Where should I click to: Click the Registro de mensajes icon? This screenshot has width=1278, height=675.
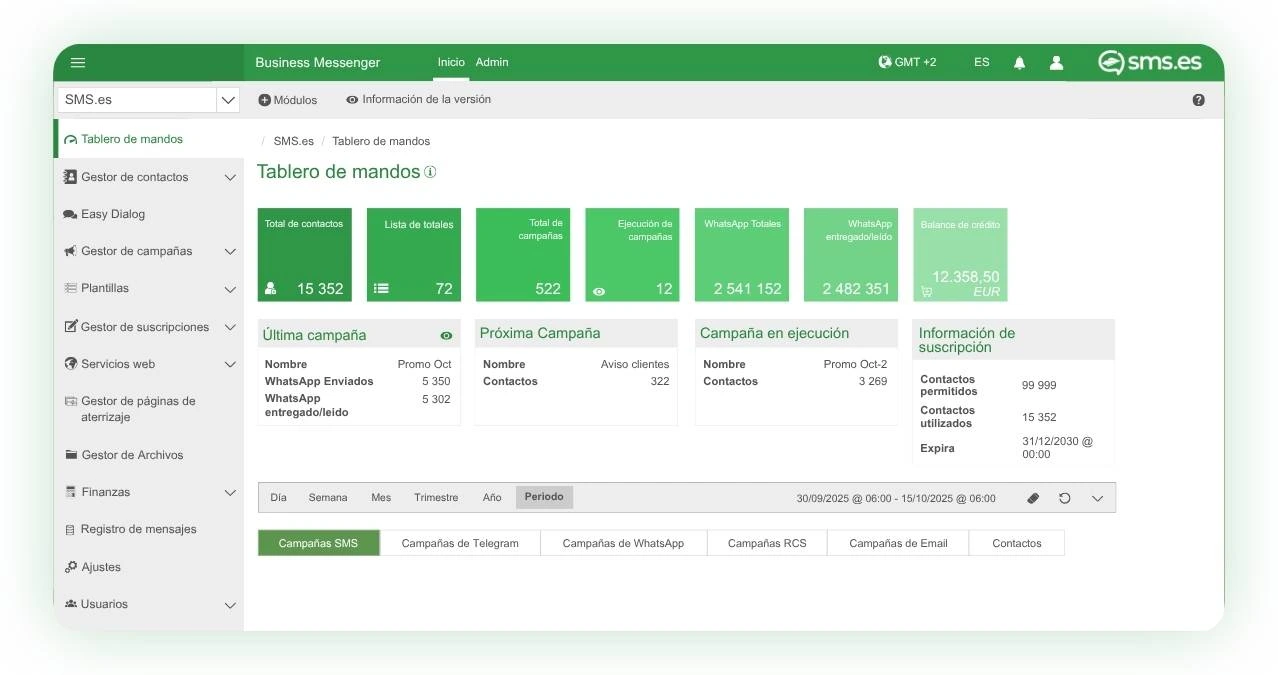(70, 530)
